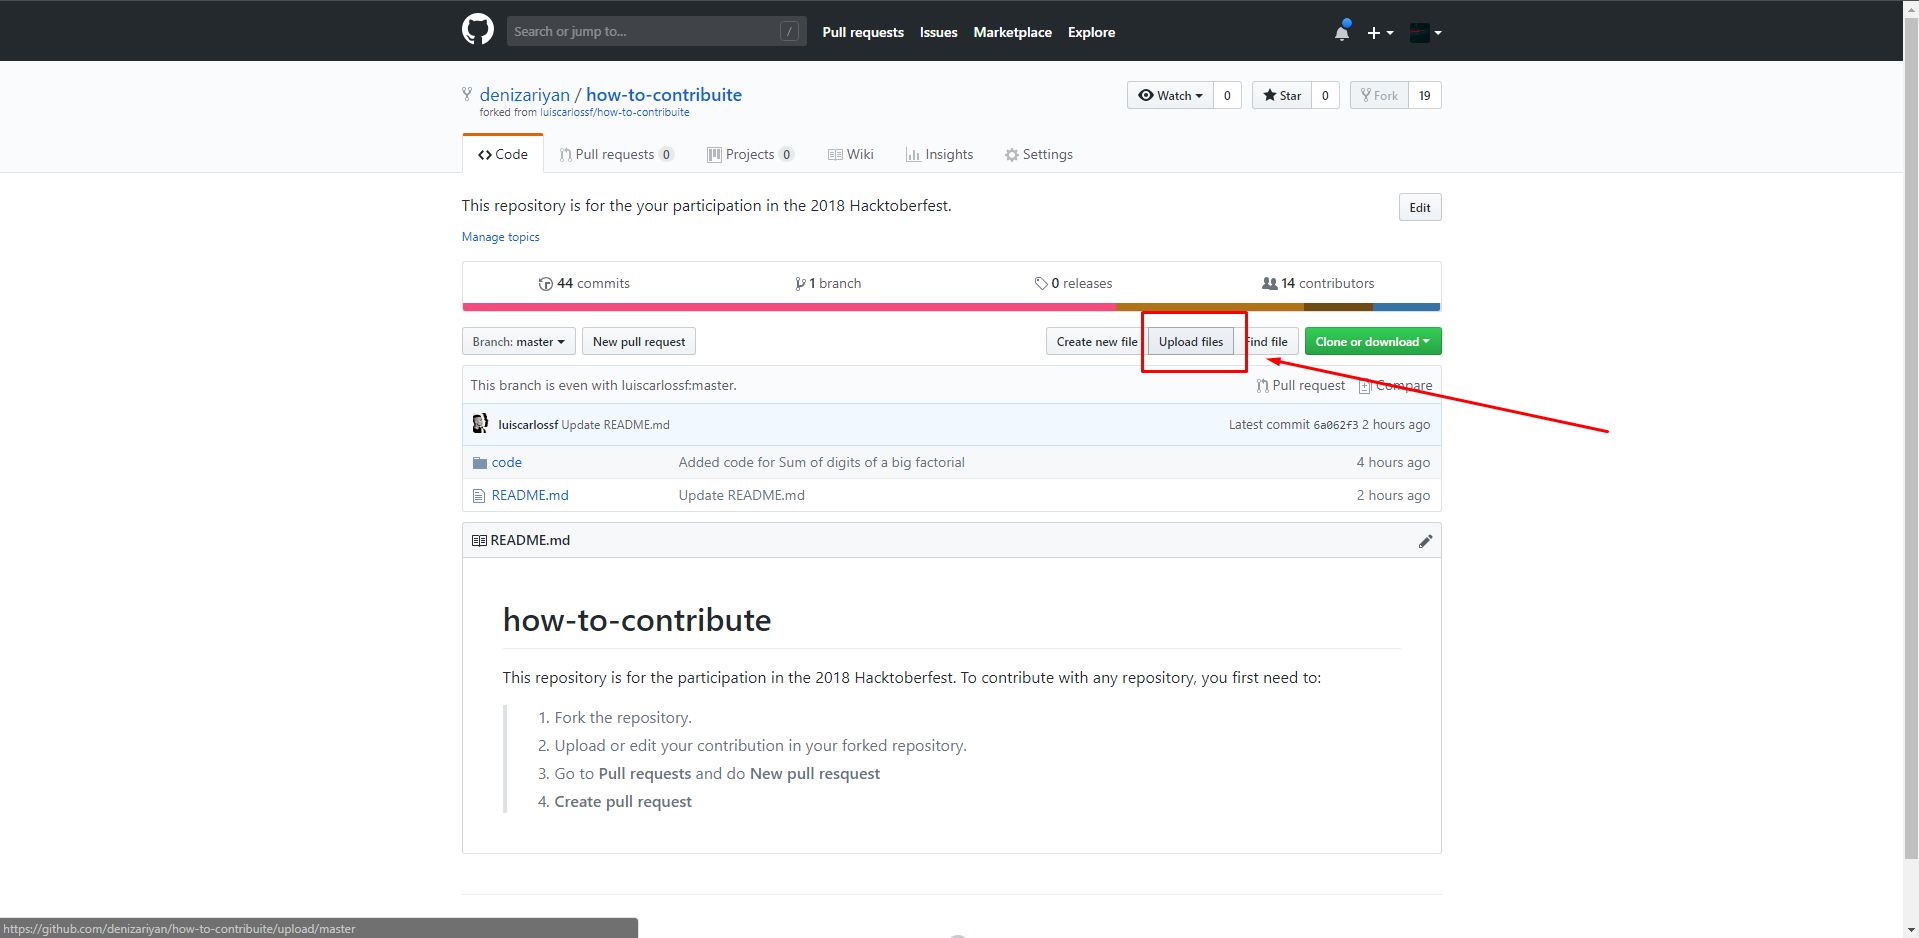Click the GitHub Octocat logo
The height and width of the screenshot is (938, 1919).
point(478,30)
